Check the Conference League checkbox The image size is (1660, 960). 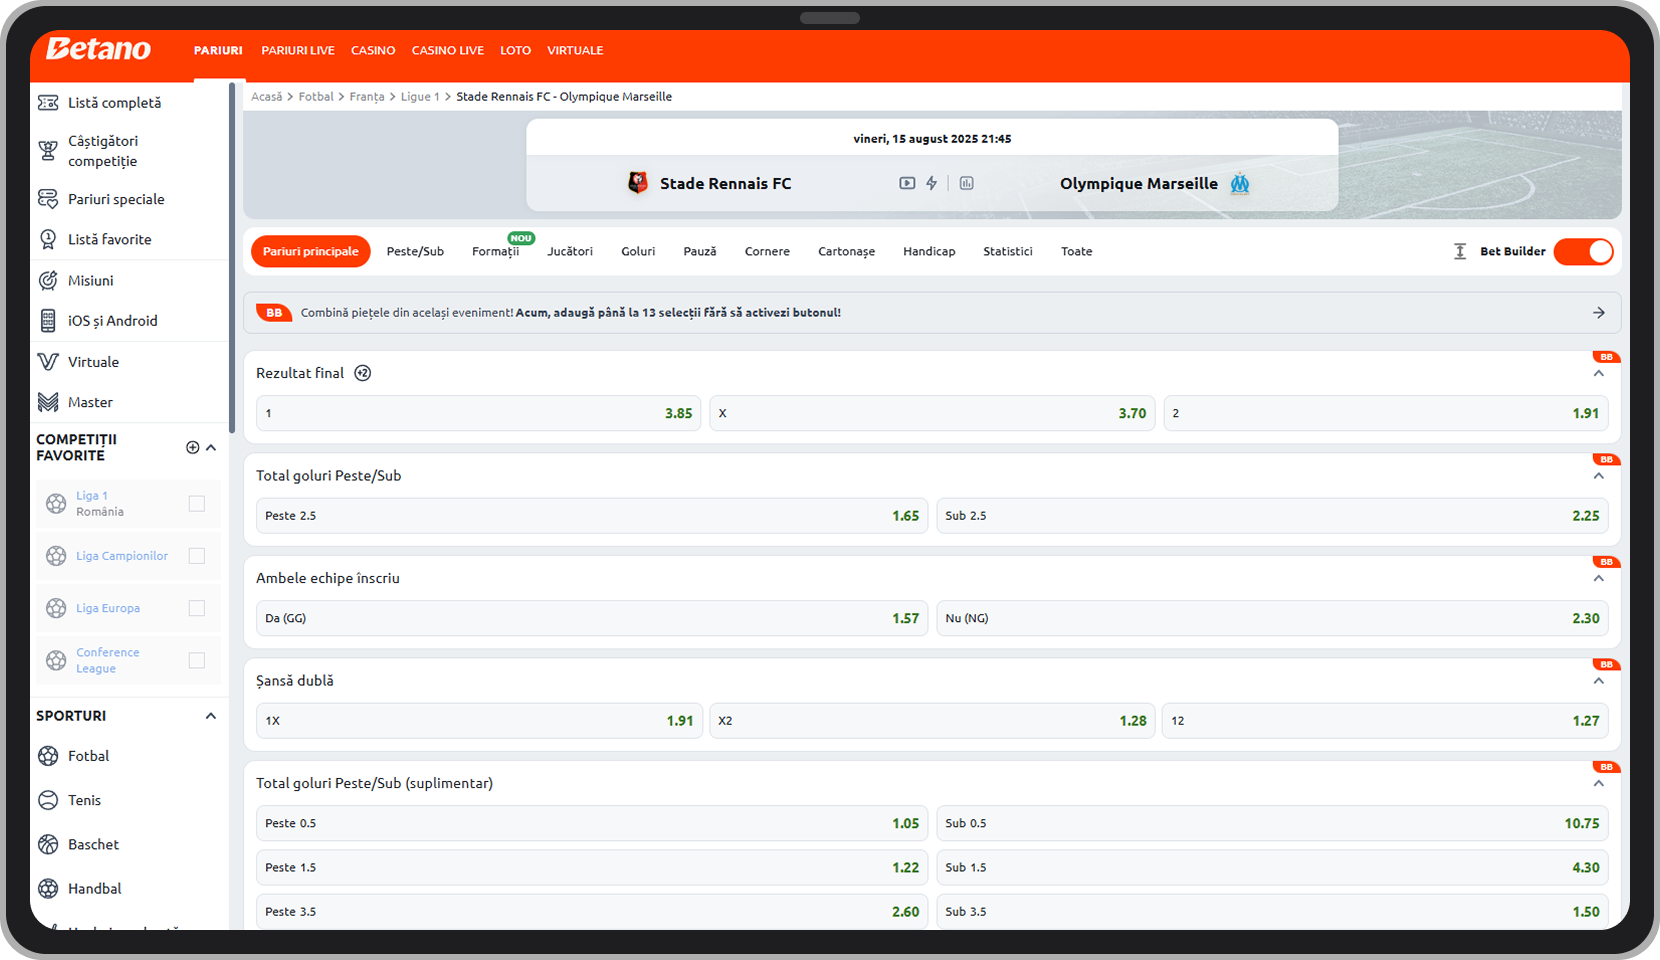(x=197, y=660)
